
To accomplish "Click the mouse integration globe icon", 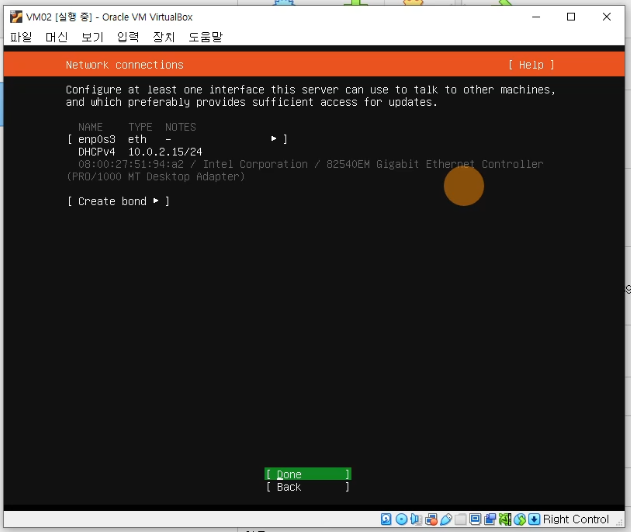I will tap(520, 519).
